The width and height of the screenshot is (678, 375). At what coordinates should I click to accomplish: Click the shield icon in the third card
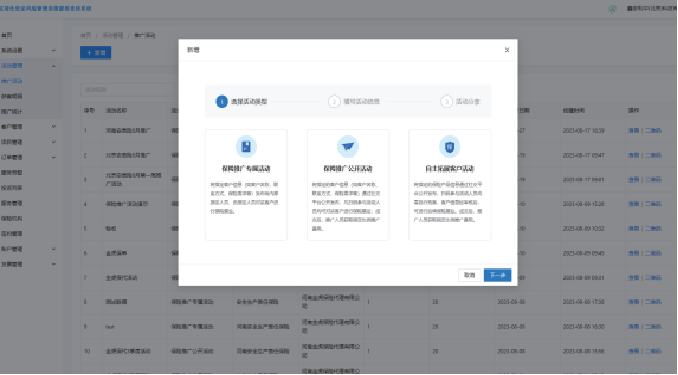pyautogui.click(x=449, y=147)
